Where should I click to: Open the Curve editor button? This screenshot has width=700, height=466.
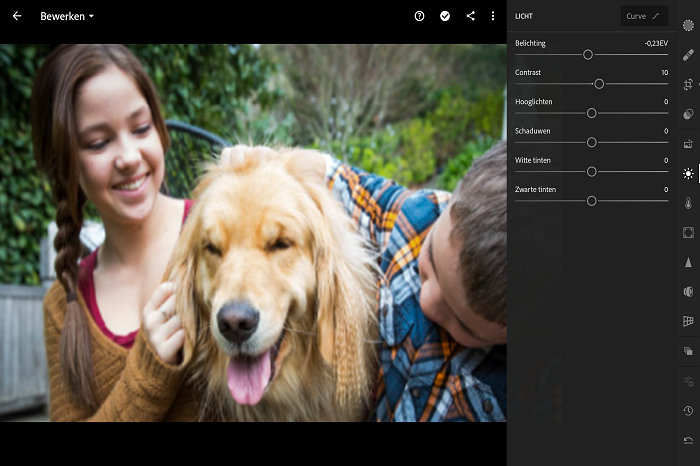644,16
